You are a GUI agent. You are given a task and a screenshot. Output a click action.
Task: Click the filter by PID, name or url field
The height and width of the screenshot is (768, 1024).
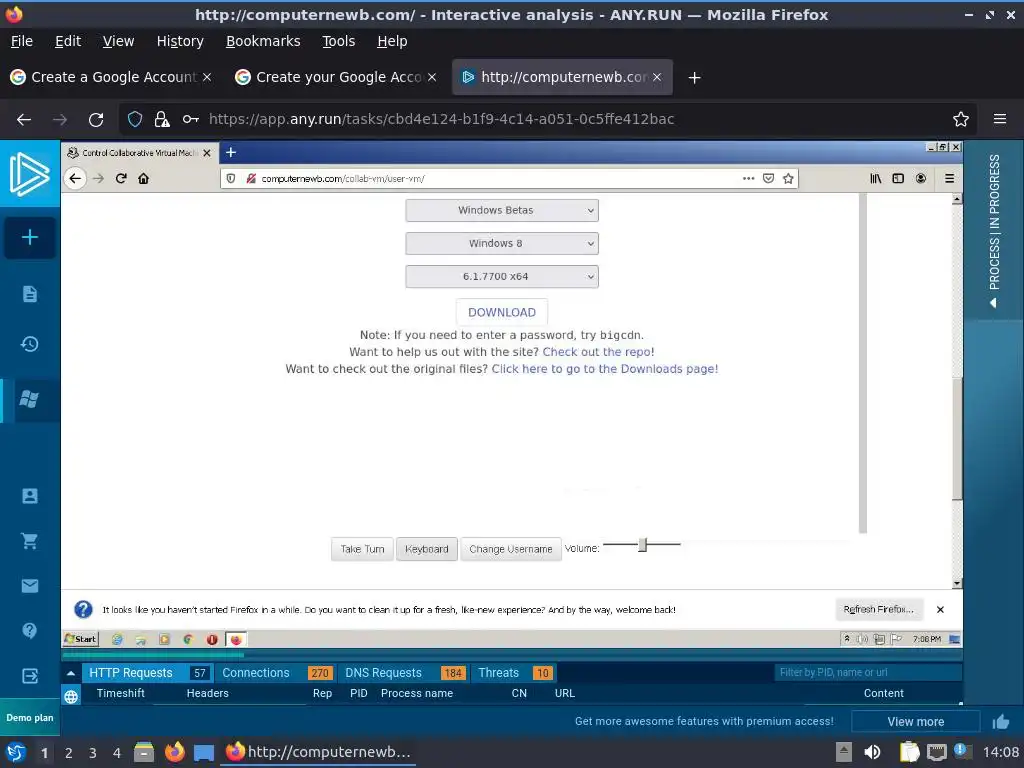(x=868, y=672)
